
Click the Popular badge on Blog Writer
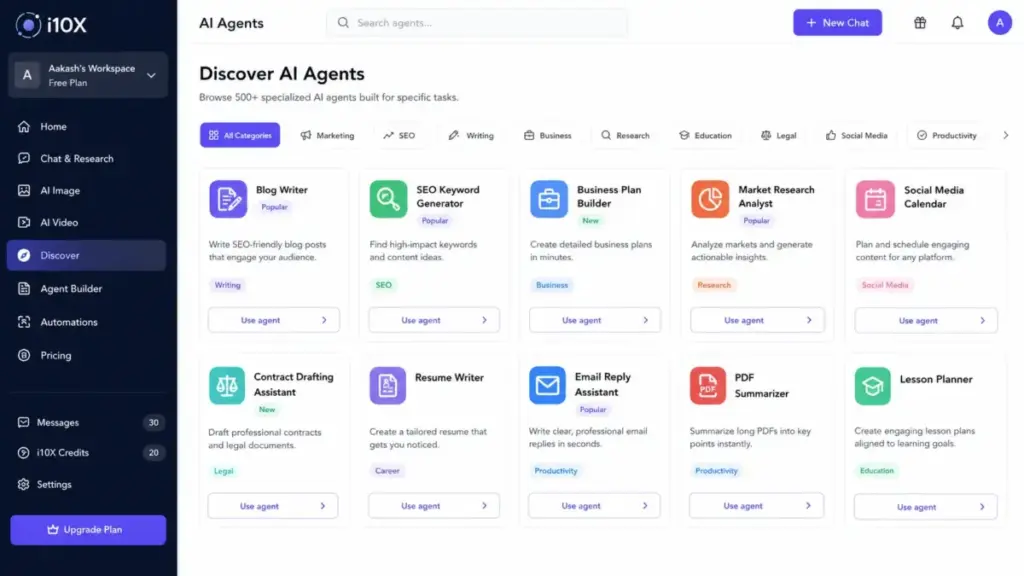(274, 207)
